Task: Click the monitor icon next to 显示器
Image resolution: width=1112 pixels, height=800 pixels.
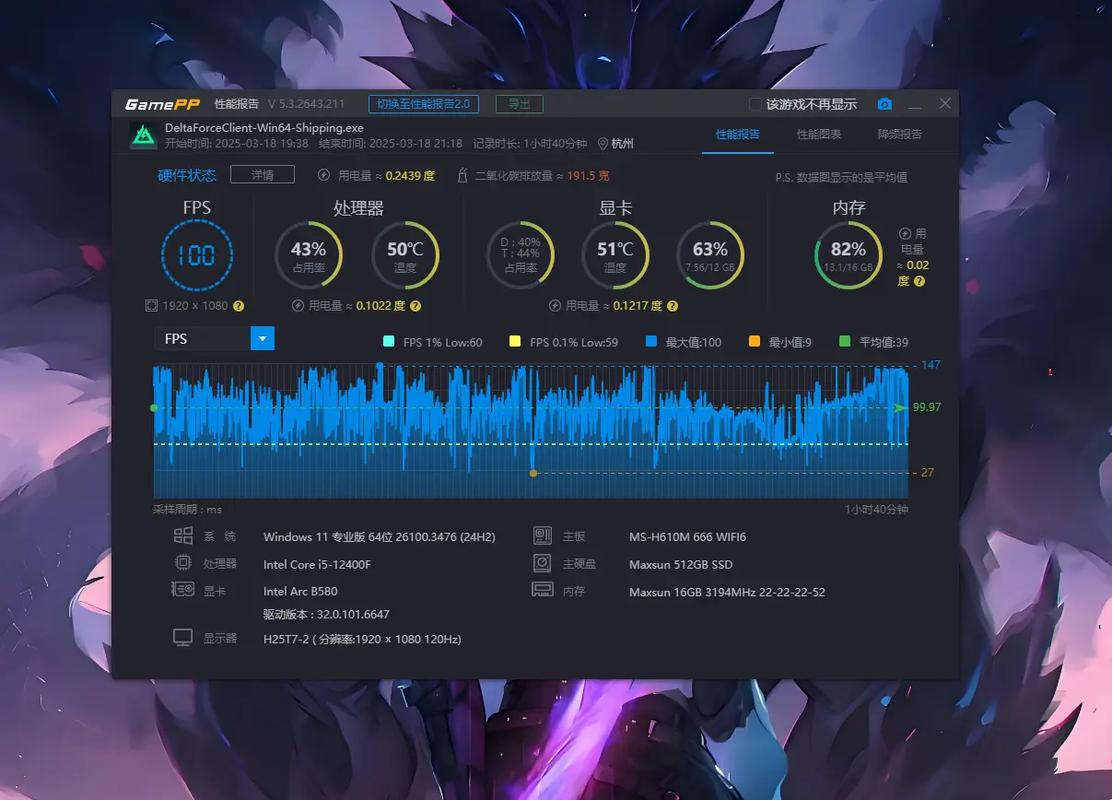Action: [182, 638]
